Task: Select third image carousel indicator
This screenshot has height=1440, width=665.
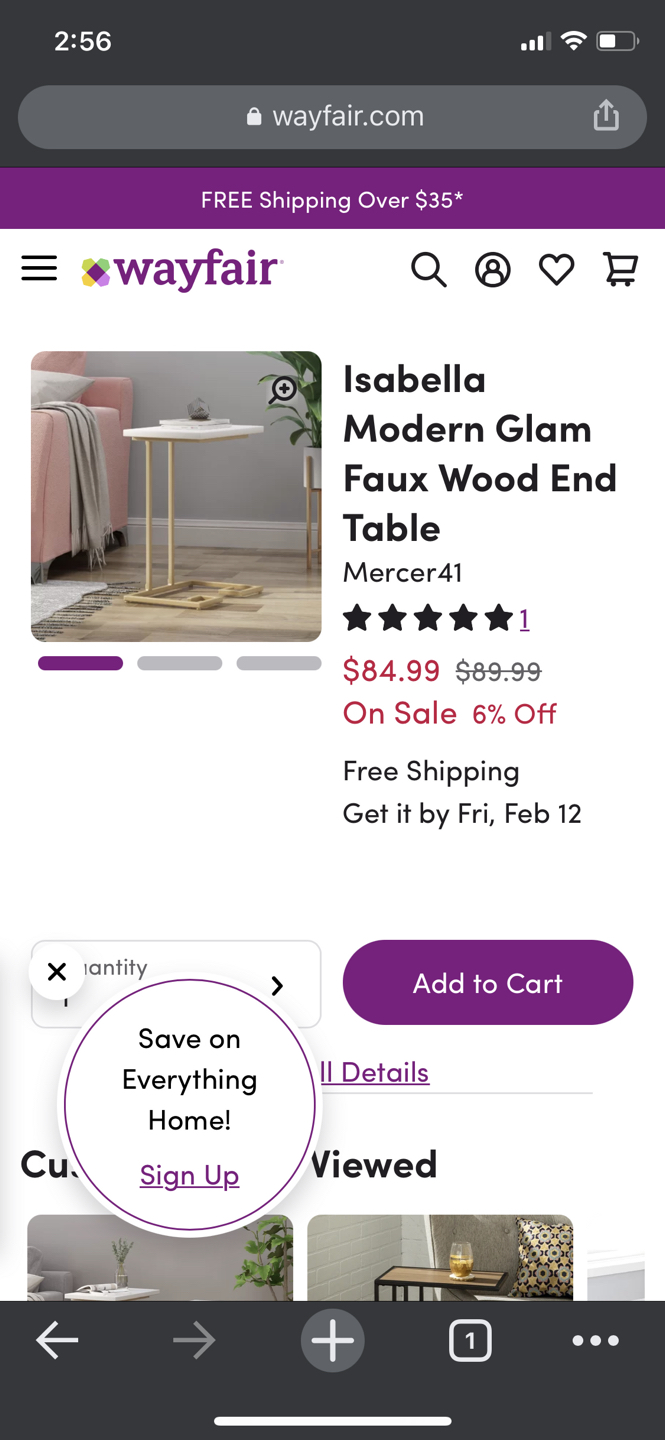Action: [x=279, y=663]
